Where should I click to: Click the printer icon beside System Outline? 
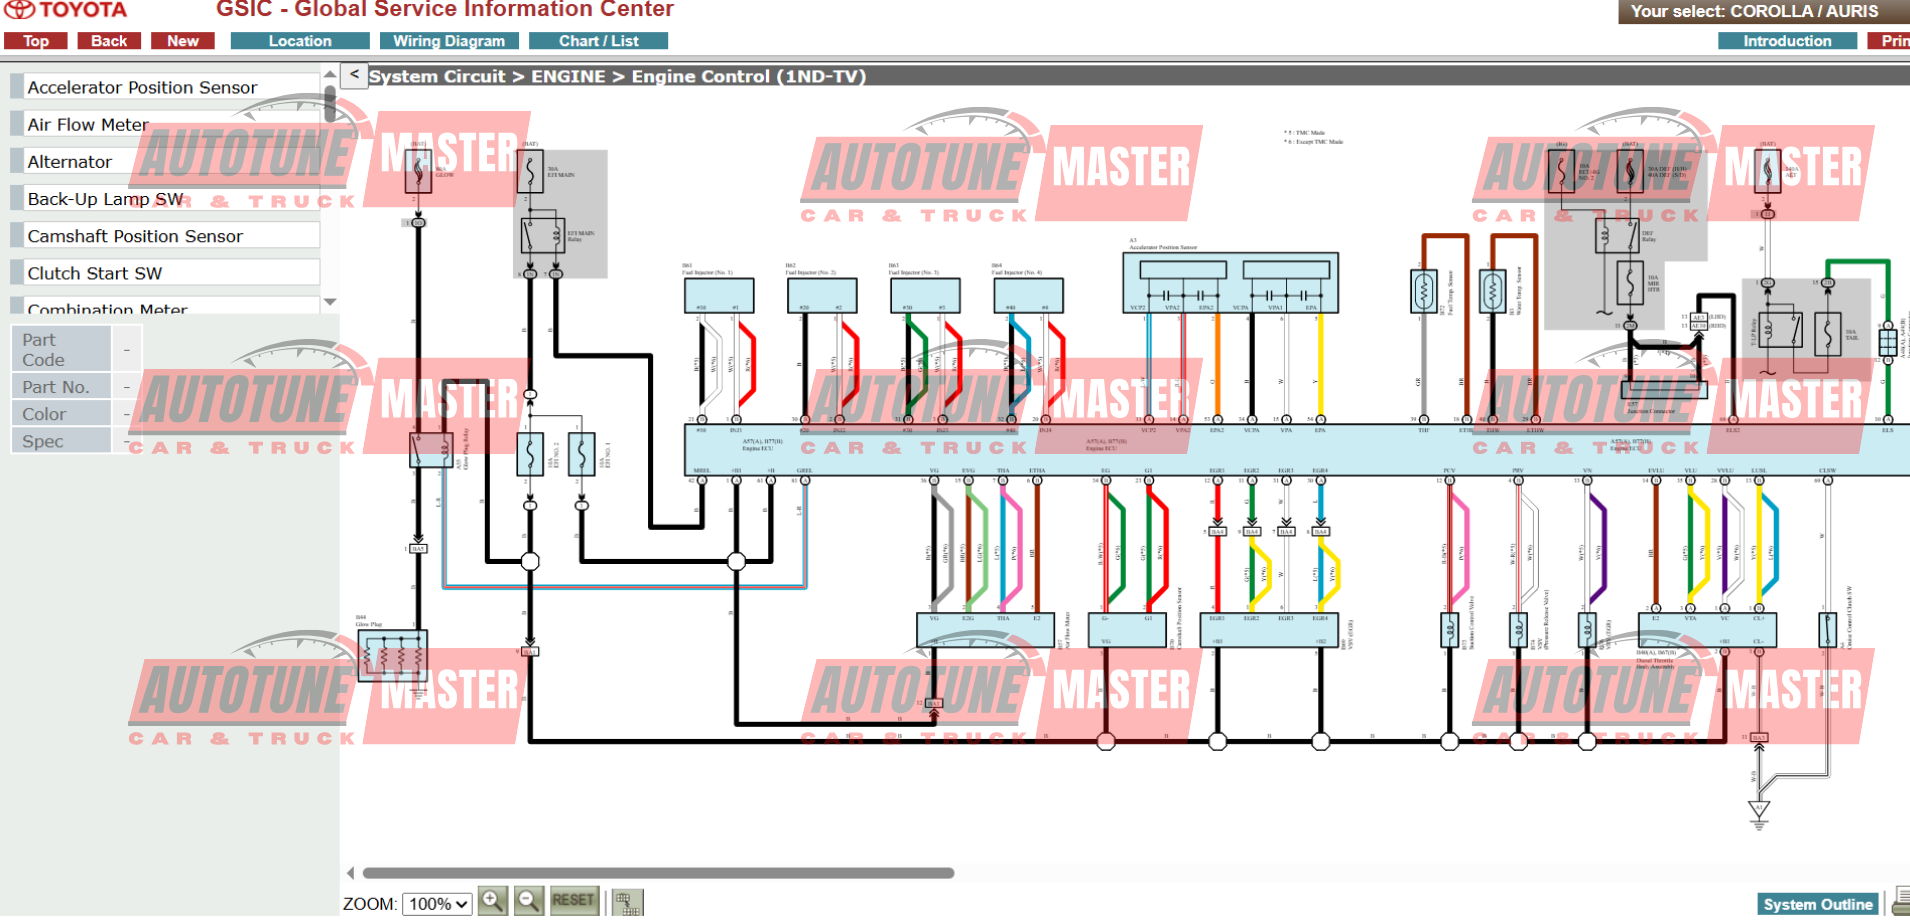click(1900, 902)
